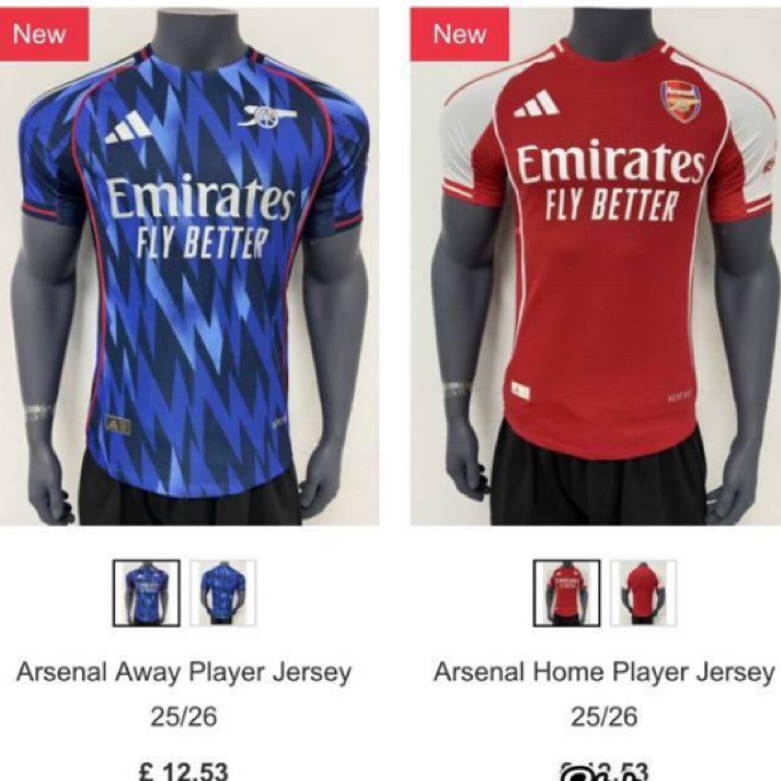This screenshot has width=781, height=781.
Task: Click the New badge on the away jersey
Action: pos(44,34)
